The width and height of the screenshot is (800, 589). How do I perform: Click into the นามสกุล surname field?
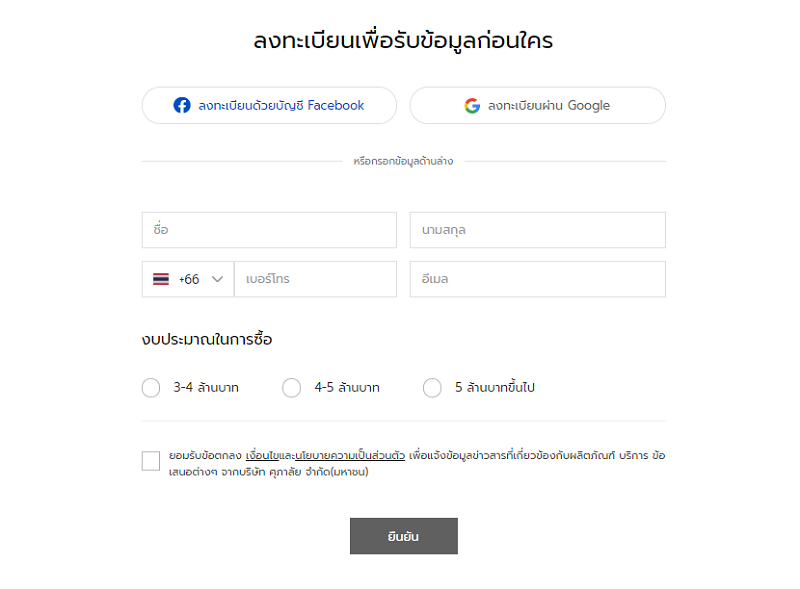click(x=537, y=230)
